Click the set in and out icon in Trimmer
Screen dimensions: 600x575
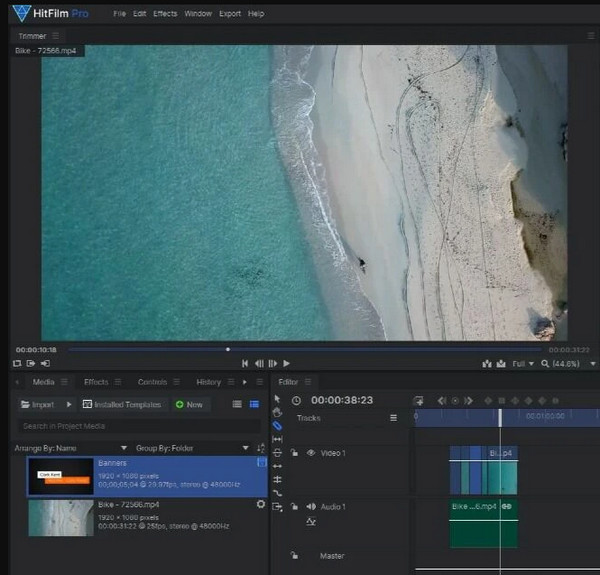[x=17, y=363]
